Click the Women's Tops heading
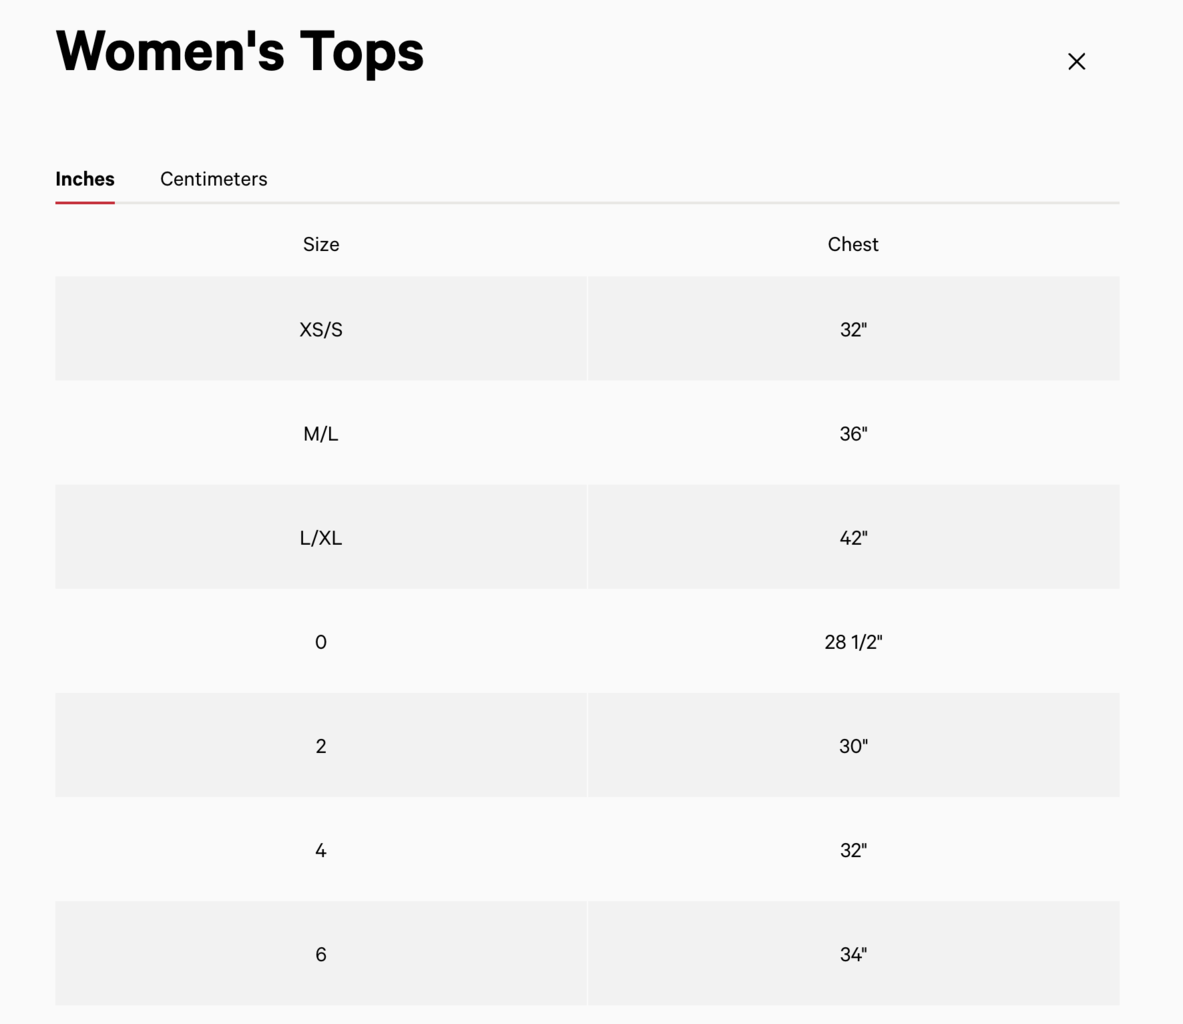1183x1024 pixels. [240, 51]
